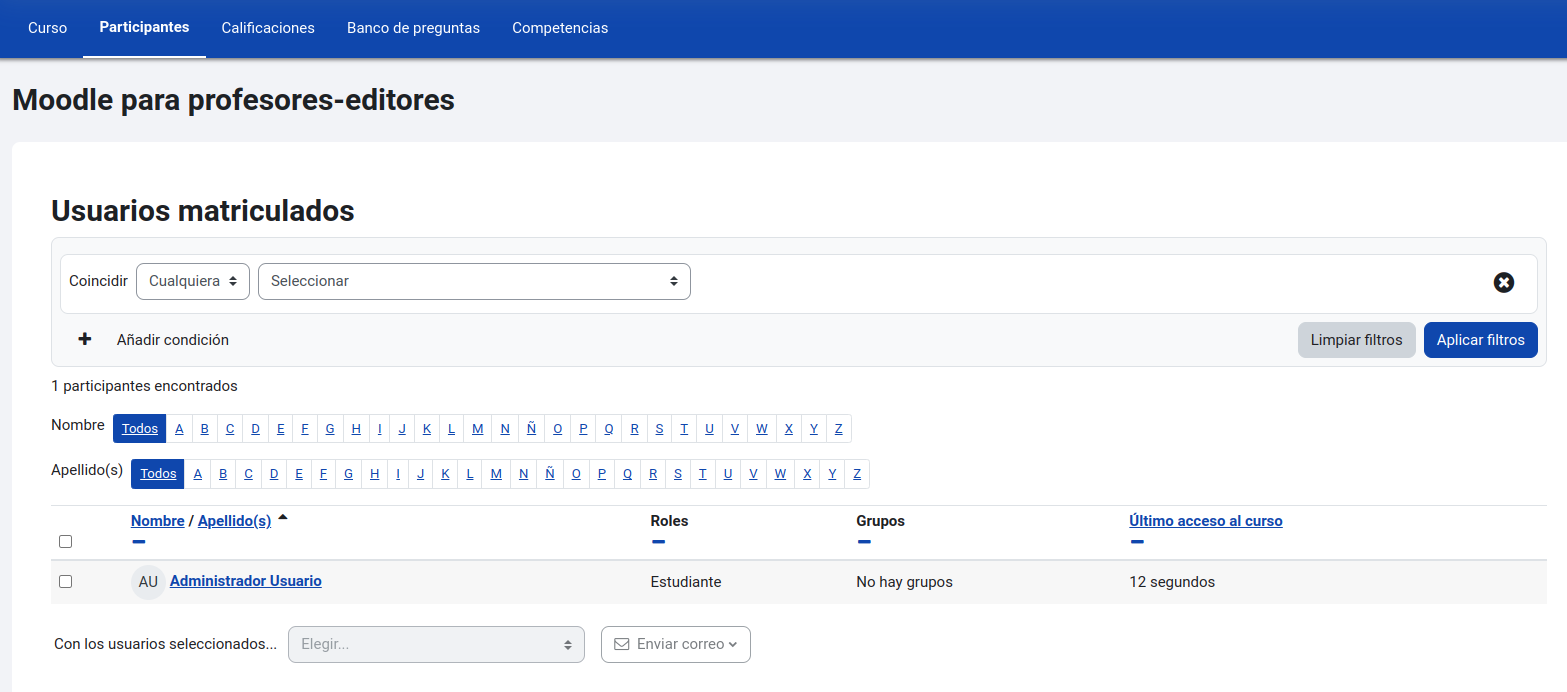Select the checkbox for Administrador Usuario
The image size is (1567, 692).
click(x=65, y=581)
